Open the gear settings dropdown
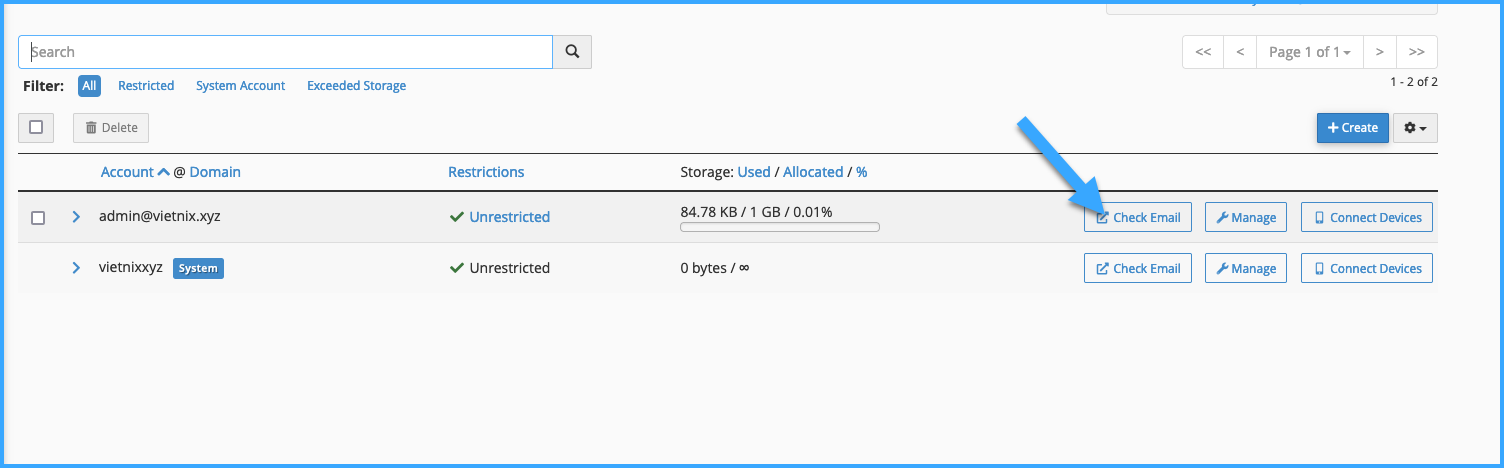Image resolution: width=1504 pixels, height=468 pixels. (x=1415, y=128)
